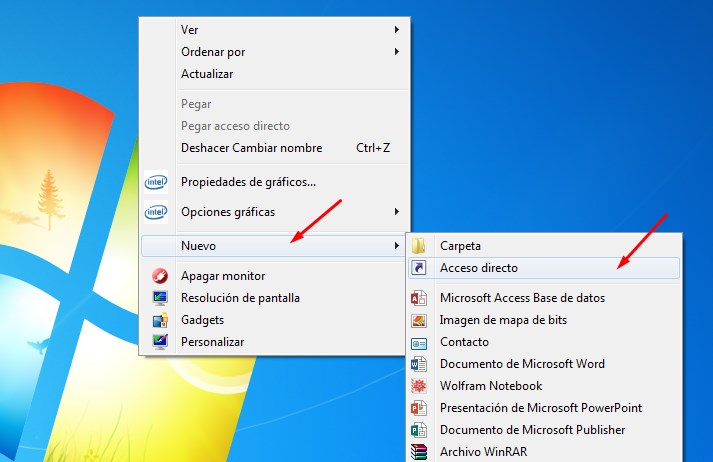713x462 pixels.
Task: Click the Wolfram Notebook red spikey icon
Action: (418, 386)
